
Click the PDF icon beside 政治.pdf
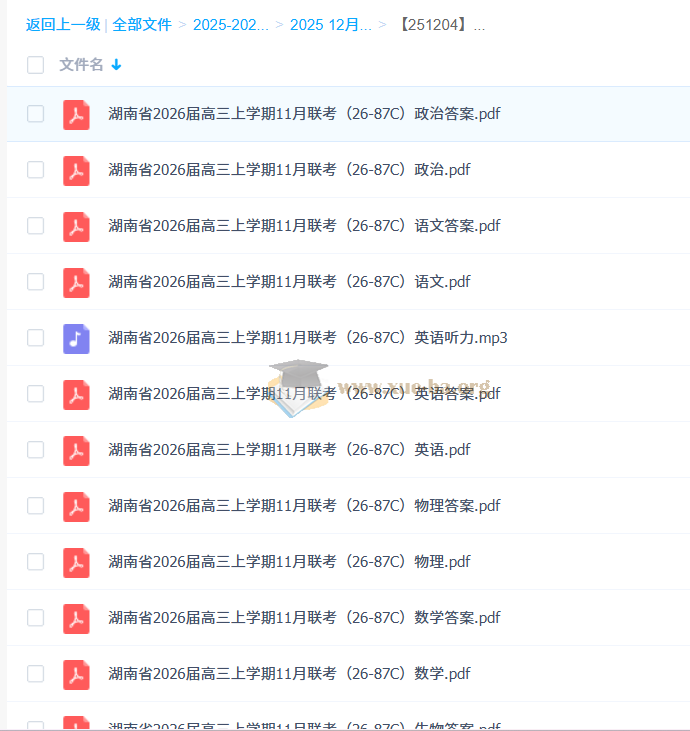click(76, 170)
